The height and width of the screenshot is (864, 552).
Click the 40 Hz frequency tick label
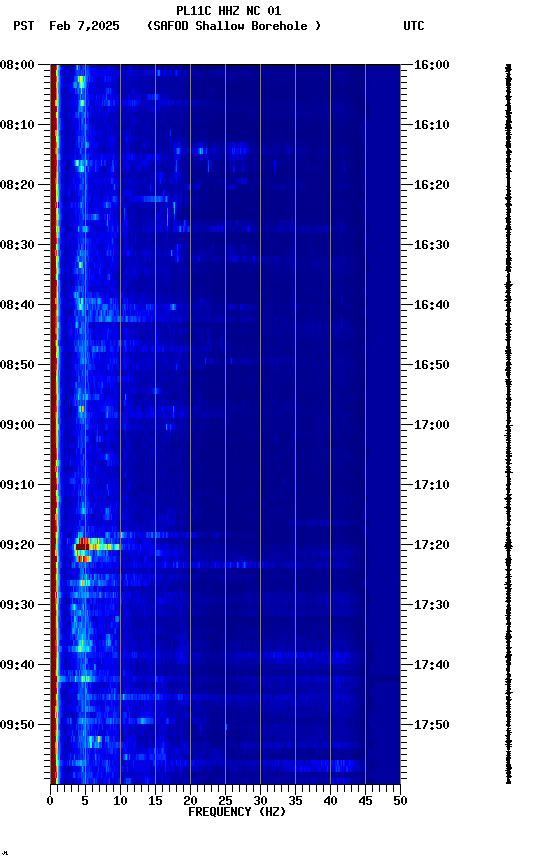pyautogui.click(x=330, y=801)
